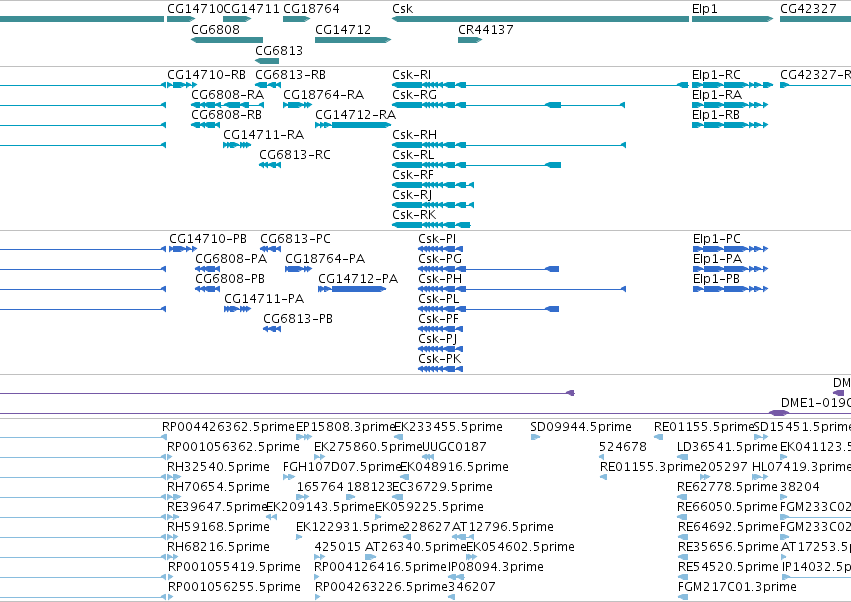Select EST EK054602.5prime
The width and height of the screenshot is (851, 602).
520,547
